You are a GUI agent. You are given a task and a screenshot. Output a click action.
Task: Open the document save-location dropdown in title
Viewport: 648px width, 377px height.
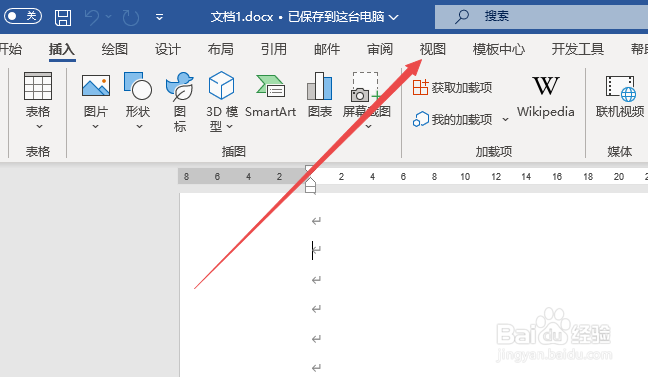394,17
